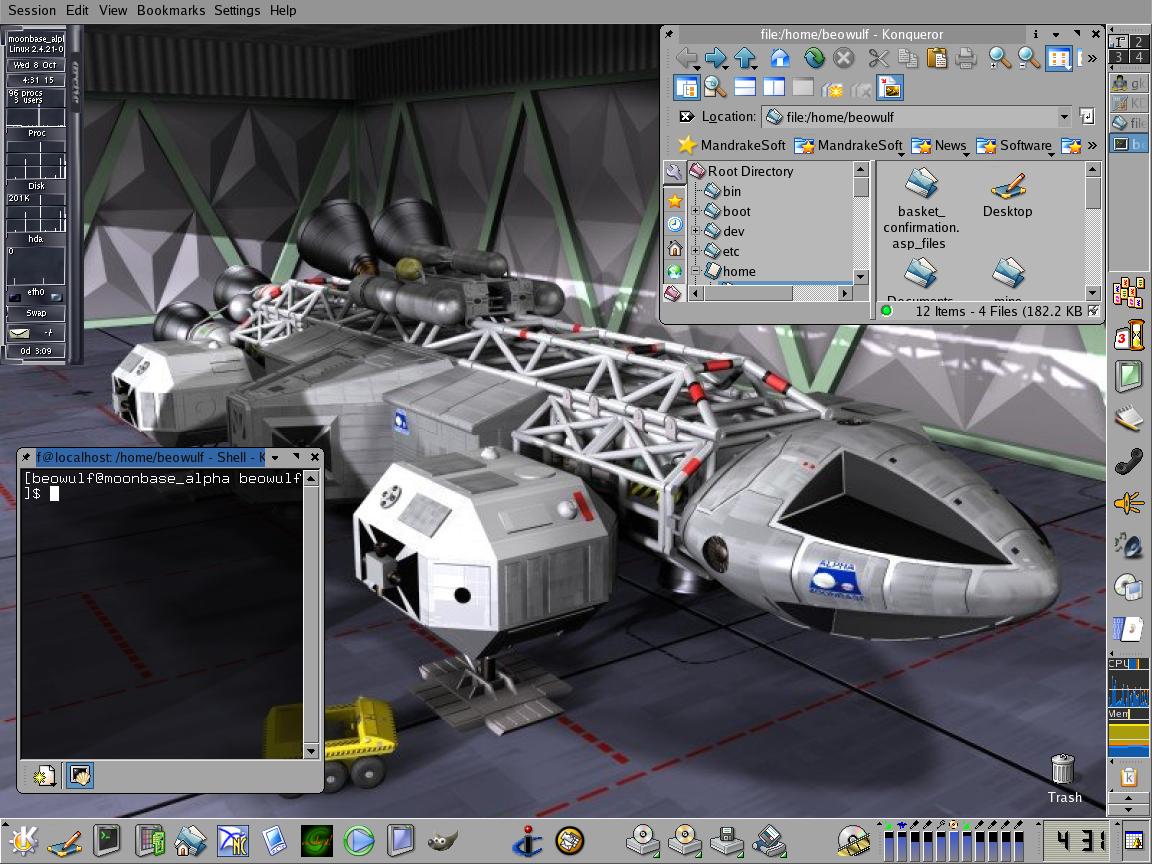
Task: Expand the dev folder
Action: click(695, 231)
